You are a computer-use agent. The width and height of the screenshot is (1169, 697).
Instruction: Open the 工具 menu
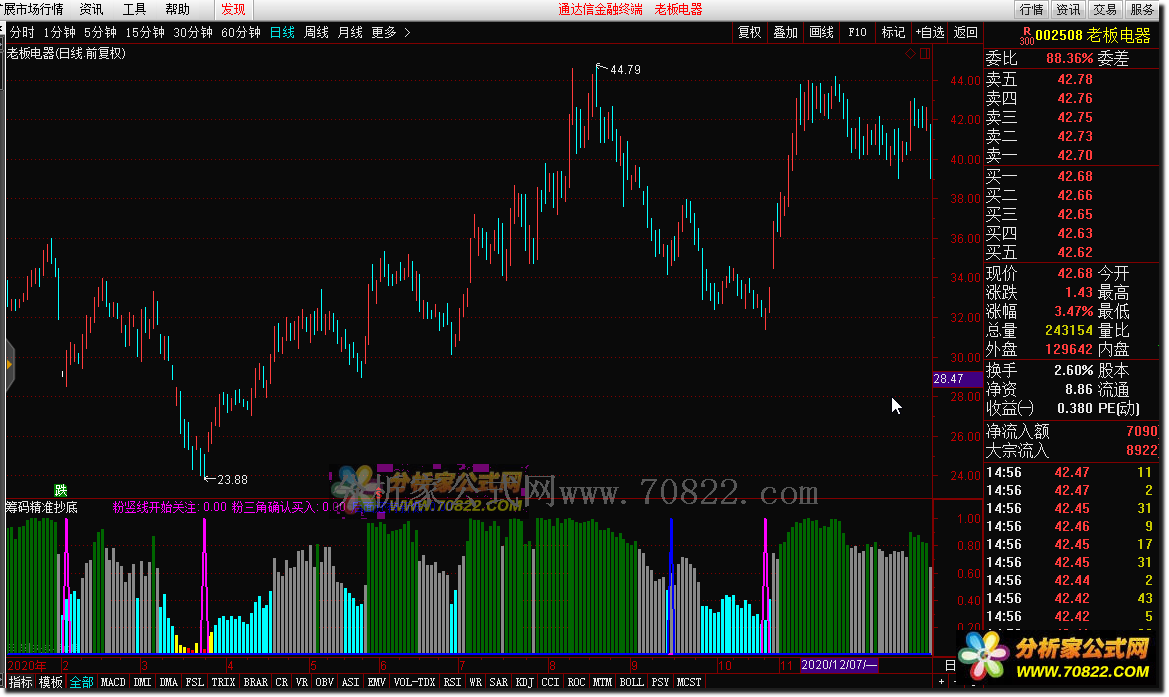click(x=134, y=10)
